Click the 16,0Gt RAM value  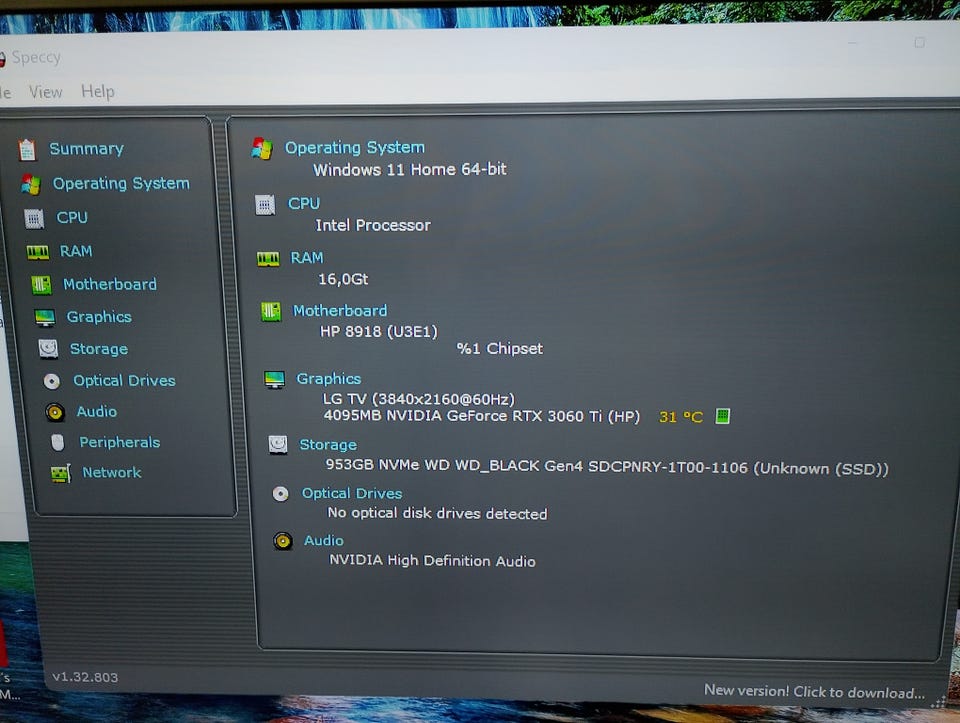point(343,279)
